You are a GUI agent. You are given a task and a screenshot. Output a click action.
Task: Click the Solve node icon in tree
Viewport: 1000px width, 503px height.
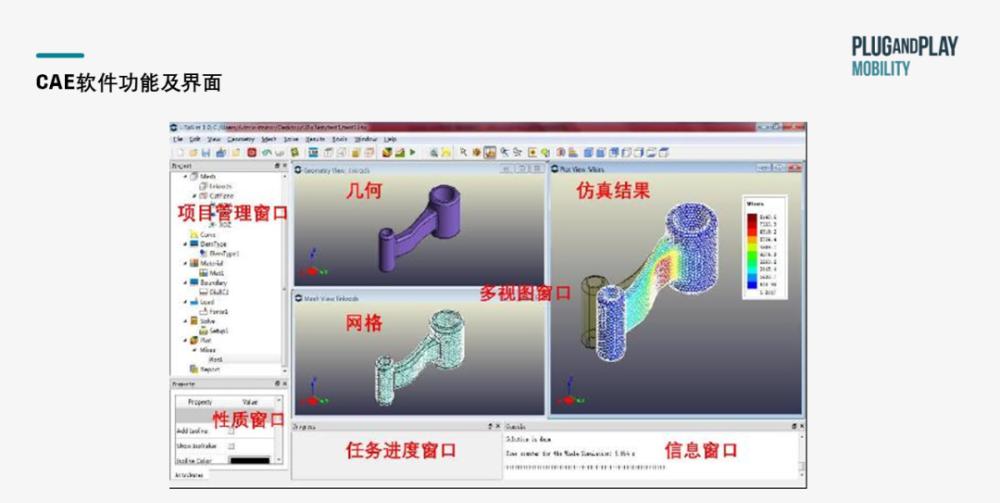coord(194,321)
